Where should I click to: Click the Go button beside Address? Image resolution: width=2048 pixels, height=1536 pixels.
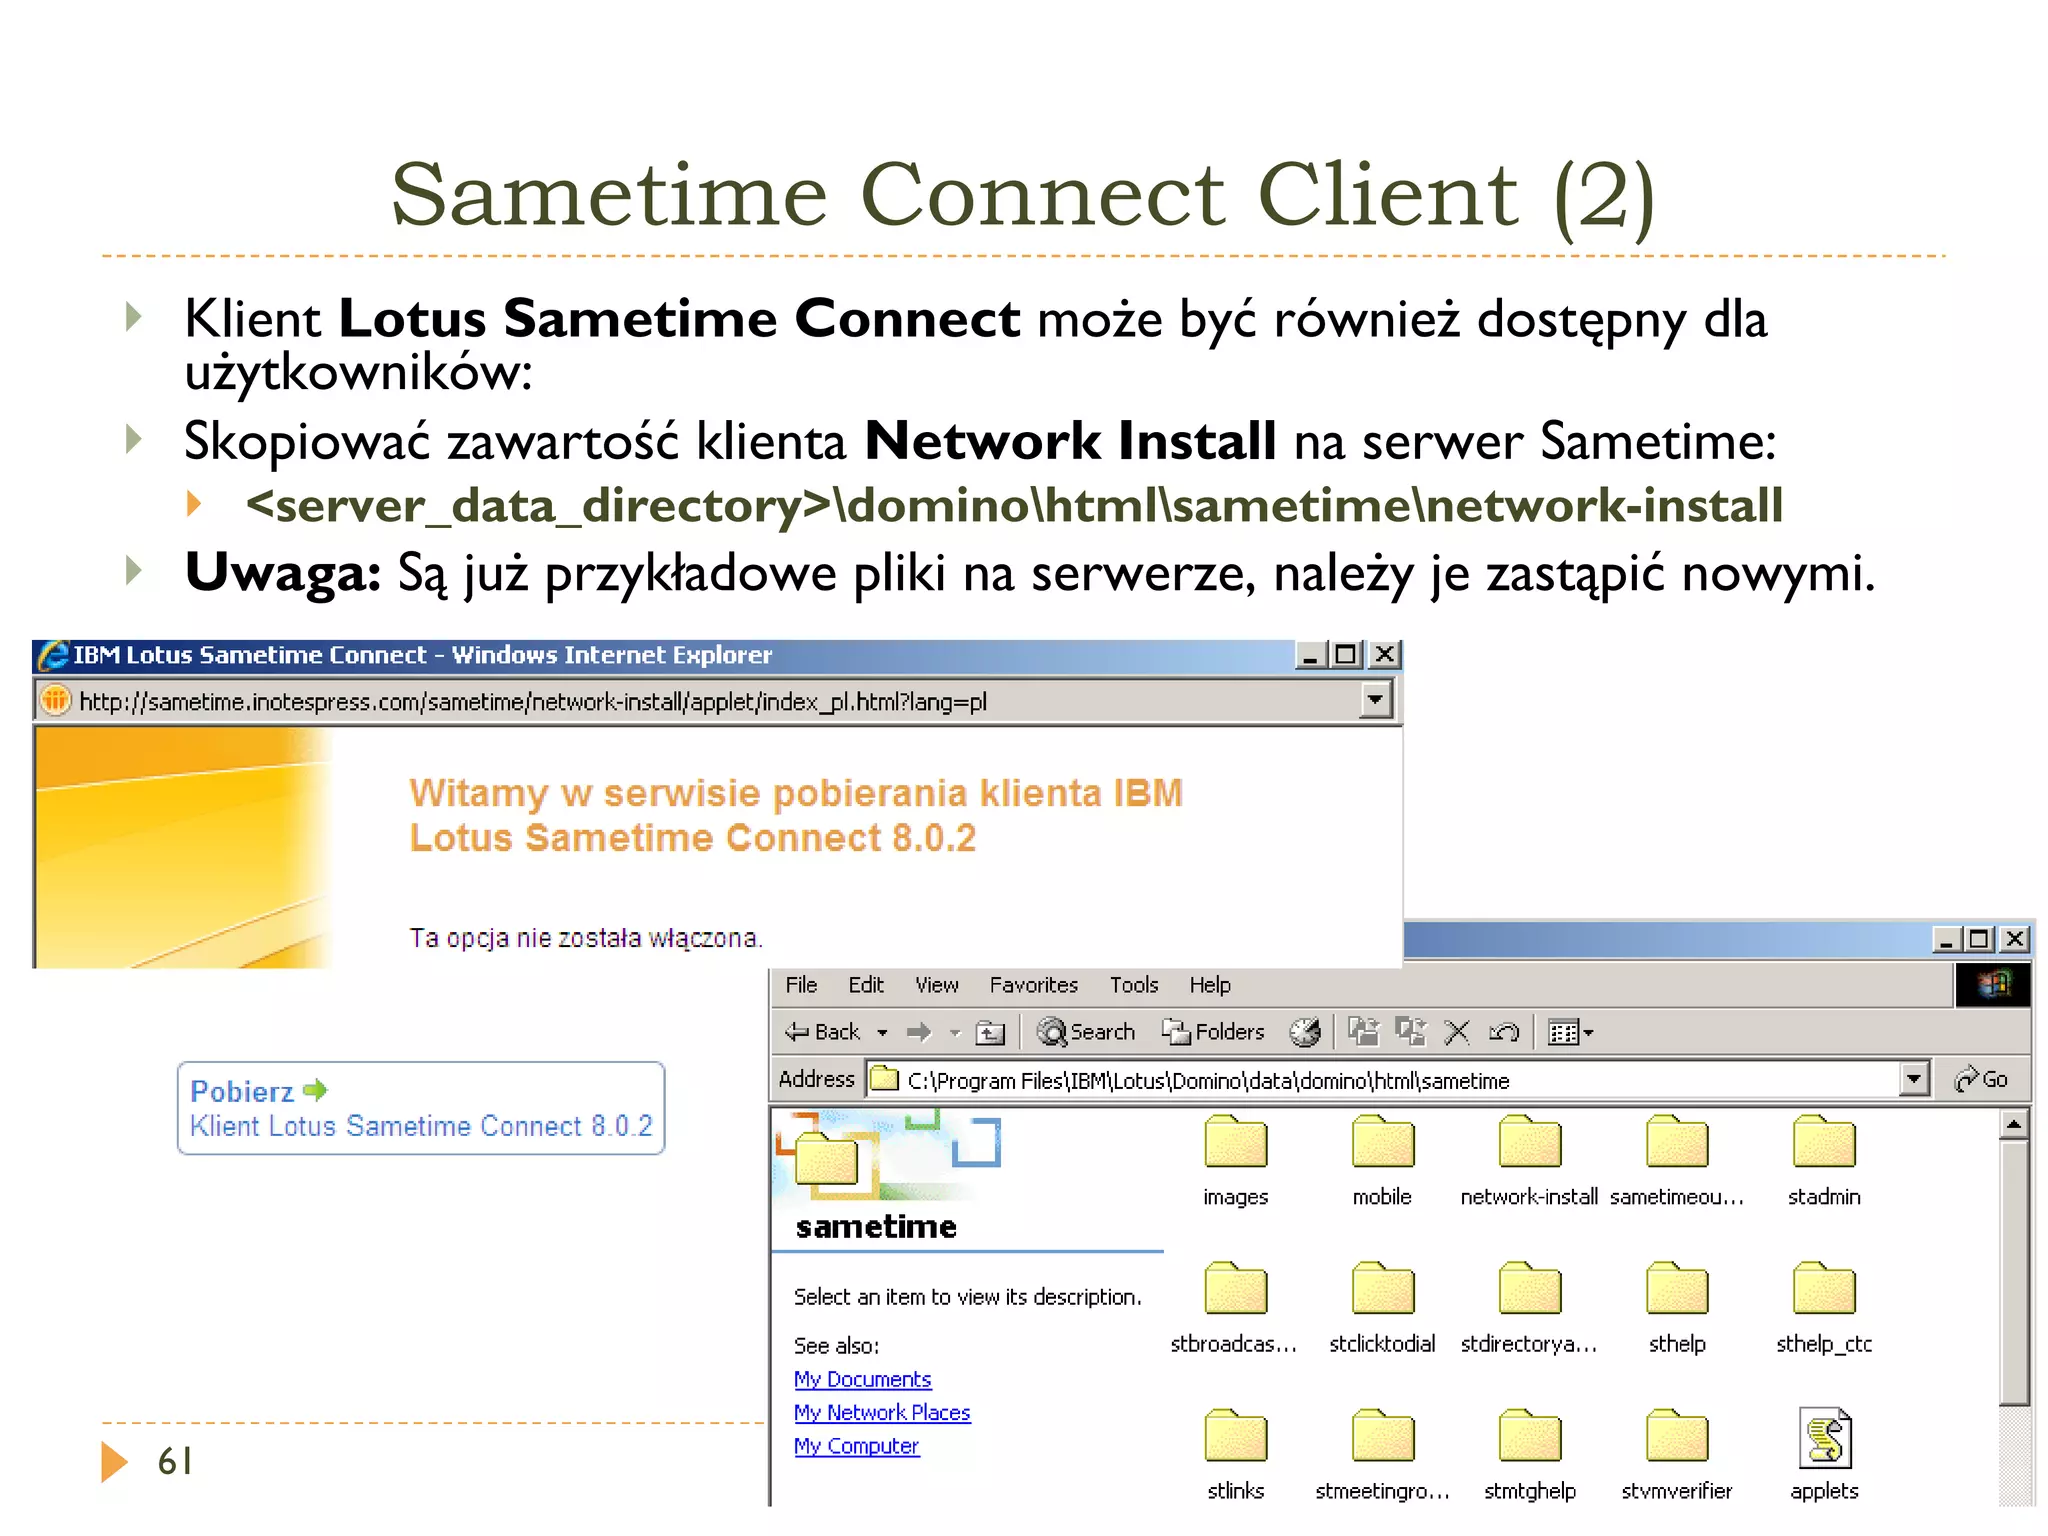(x=1982, y=1080)
